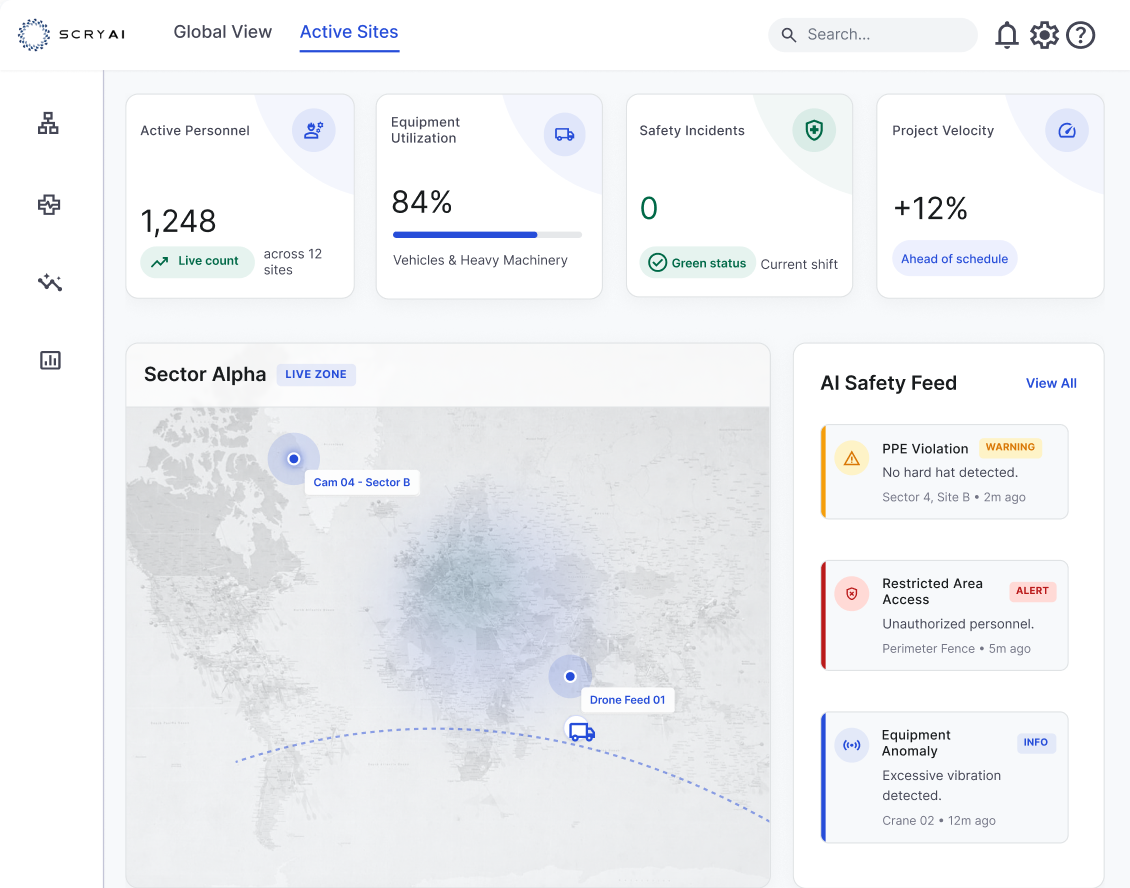The width and height of the screenshot is (1130, 888).
Task: Open the AI insights sparkle-trend sidebar icon
Action: click(x=49, y=282)
